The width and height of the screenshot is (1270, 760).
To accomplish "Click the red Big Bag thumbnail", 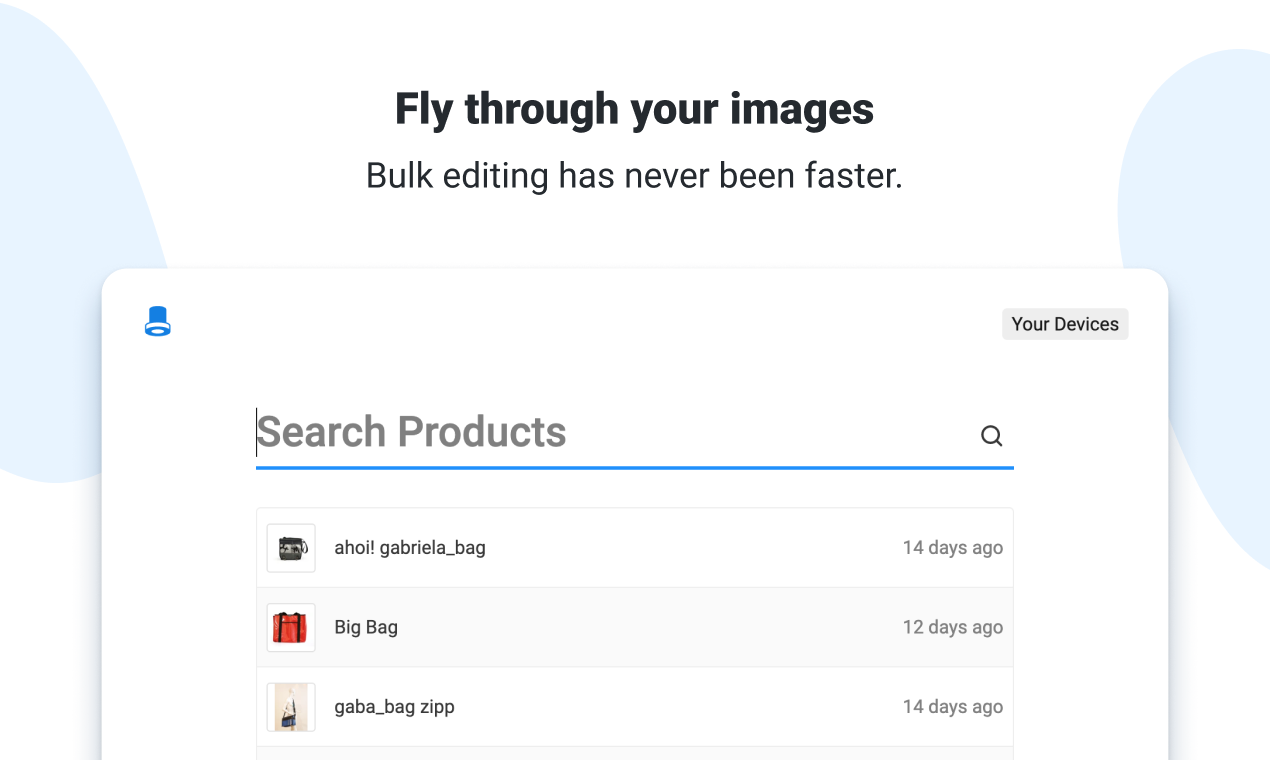I will 291,628.
